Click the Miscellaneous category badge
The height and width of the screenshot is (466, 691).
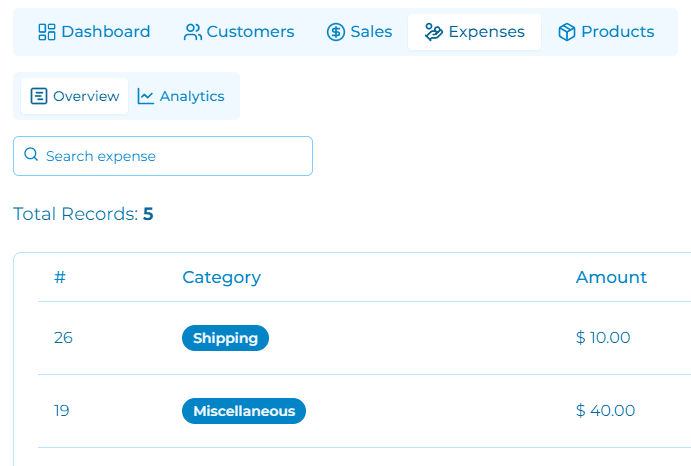click(244, 411)
